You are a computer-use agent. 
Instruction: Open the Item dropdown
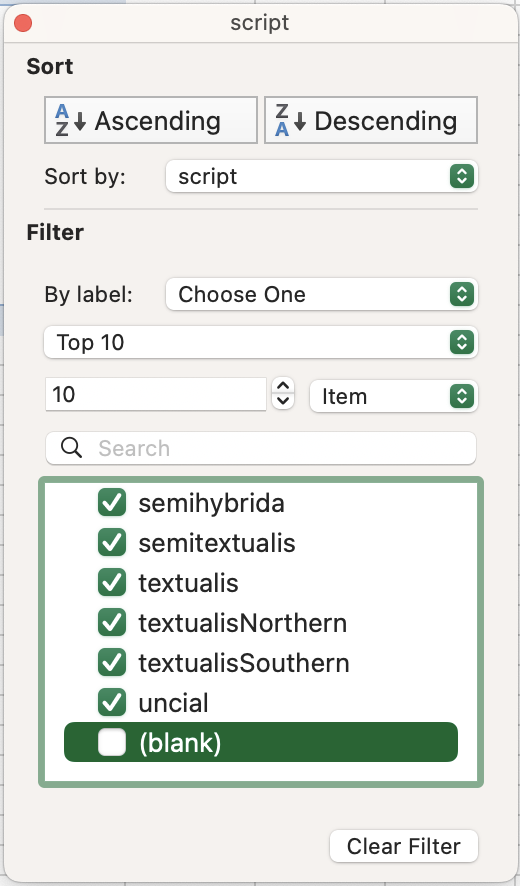(394, 397)
